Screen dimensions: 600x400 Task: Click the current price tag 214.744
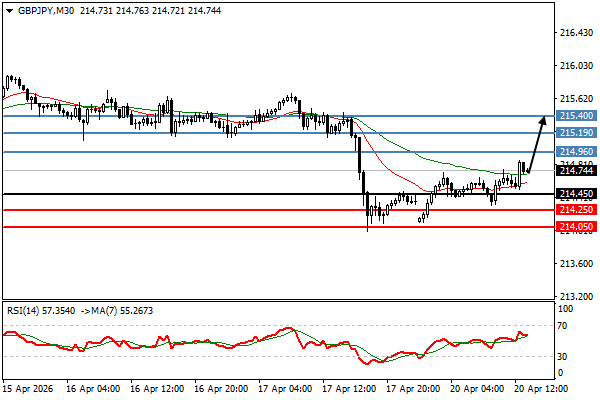pos(577,171)
